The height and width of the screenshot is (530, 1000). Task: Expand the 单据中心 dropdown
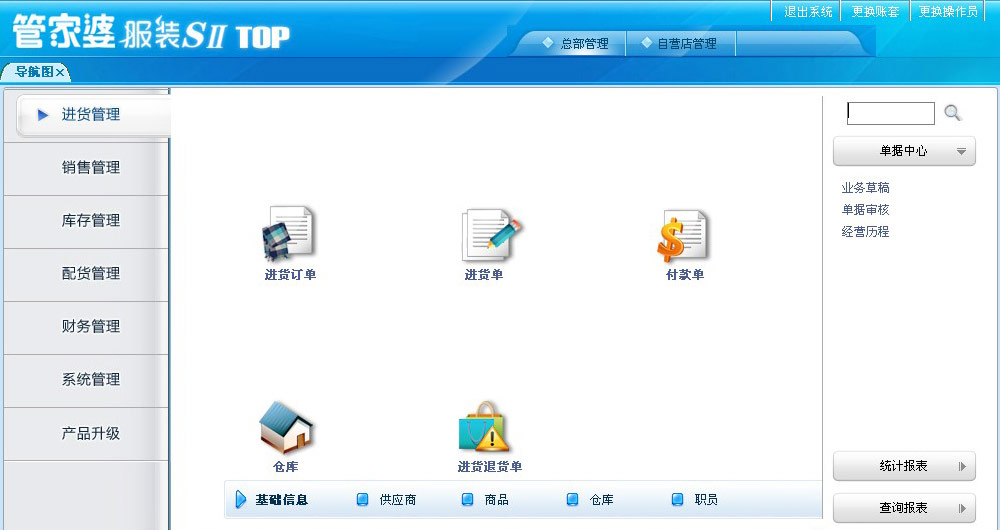904,151
